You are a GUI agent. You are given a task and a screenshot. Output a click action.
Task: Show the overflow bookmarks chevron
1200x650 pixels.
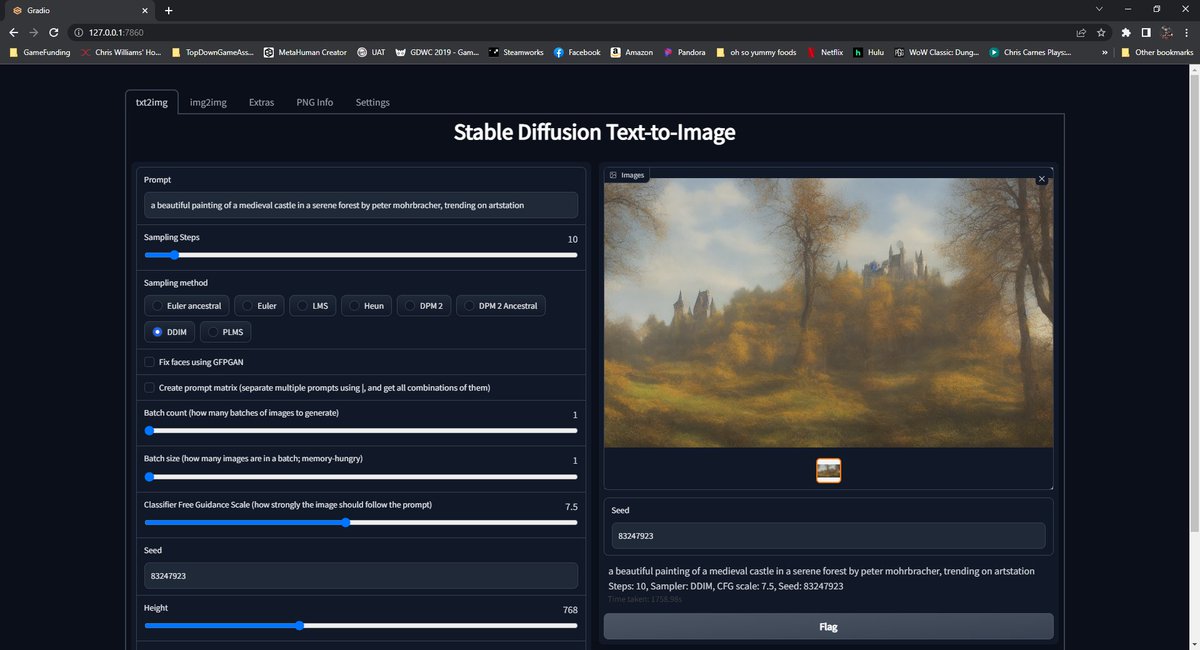[1104, 52]
